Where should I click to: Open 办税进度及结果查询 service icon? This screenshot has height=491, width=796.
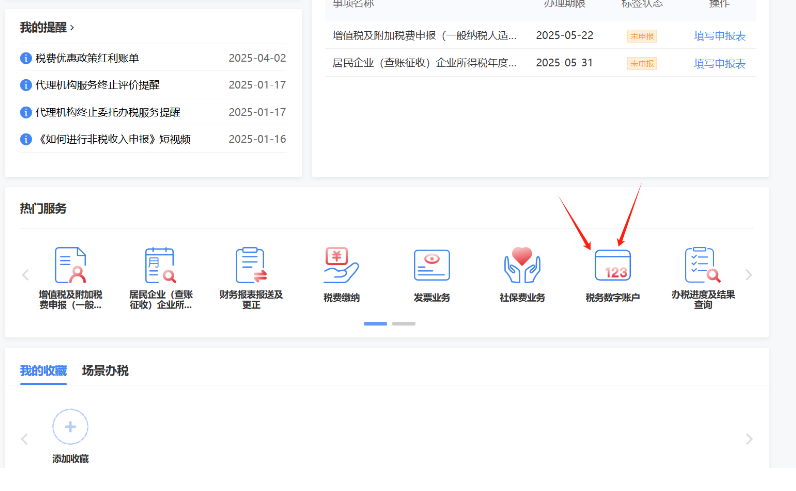pyautogui.click(x=703, y=265)
